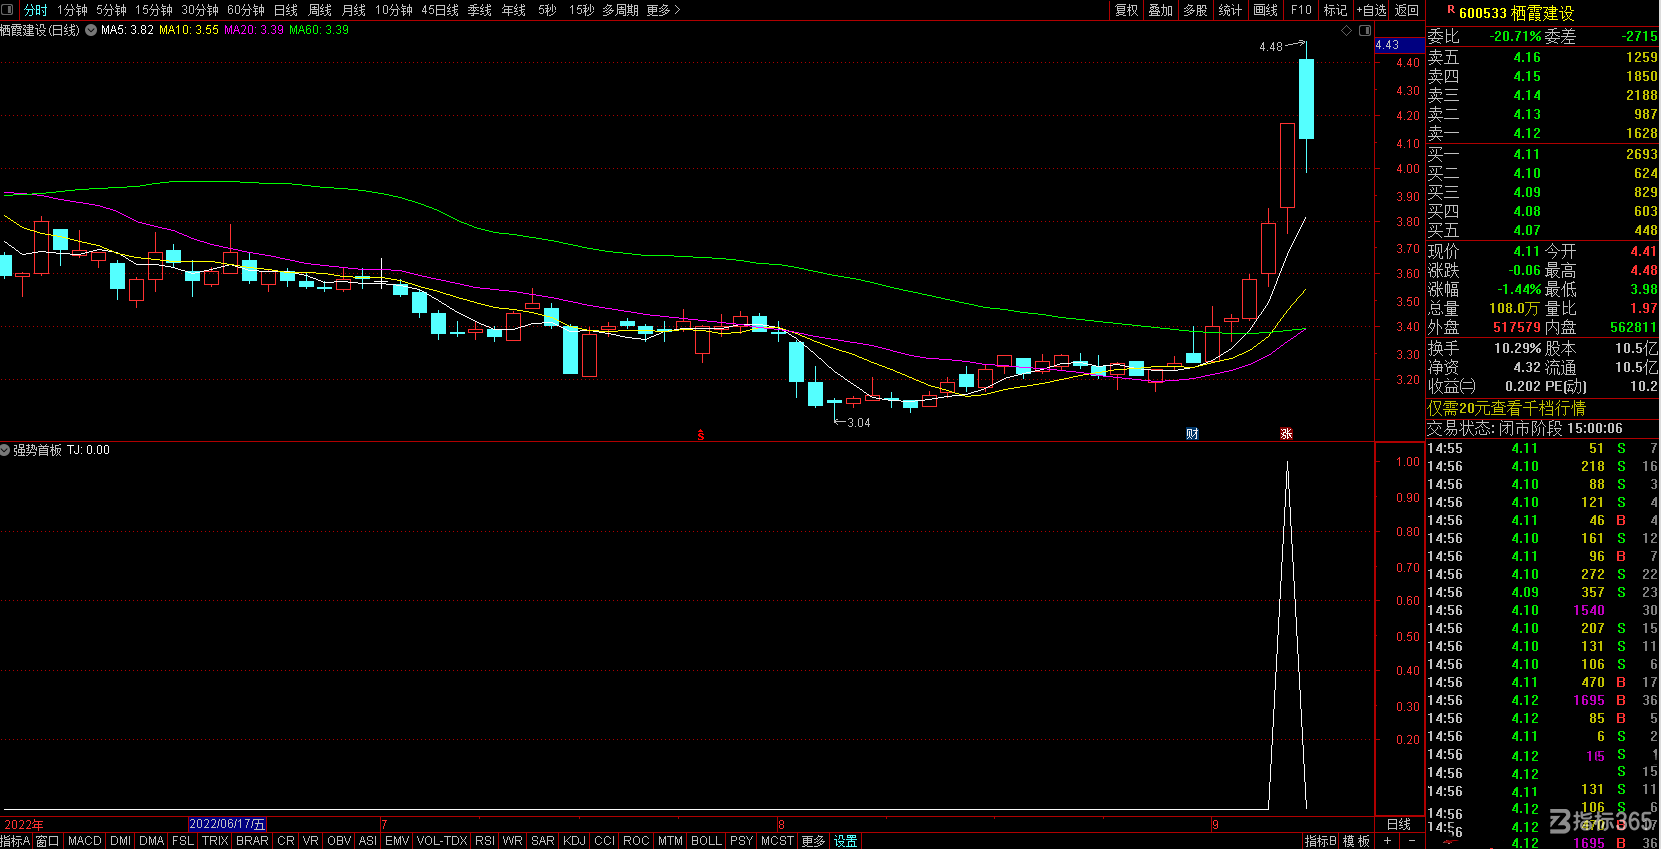
Task: Switch to 日线 daily chart
Action: point(286,10)
